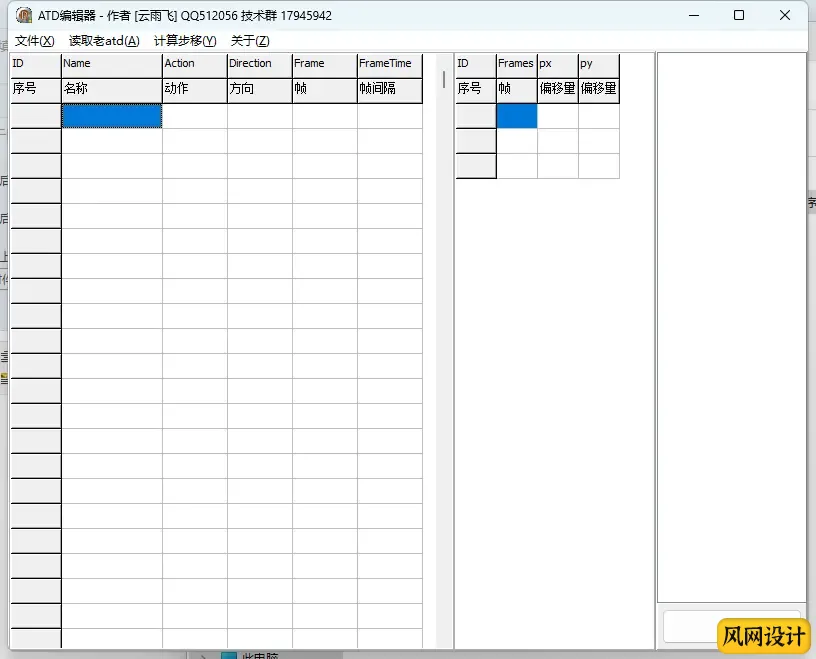Open the 读取老atd(A) menu
This screenshot has width=816, height=659.
104,41
